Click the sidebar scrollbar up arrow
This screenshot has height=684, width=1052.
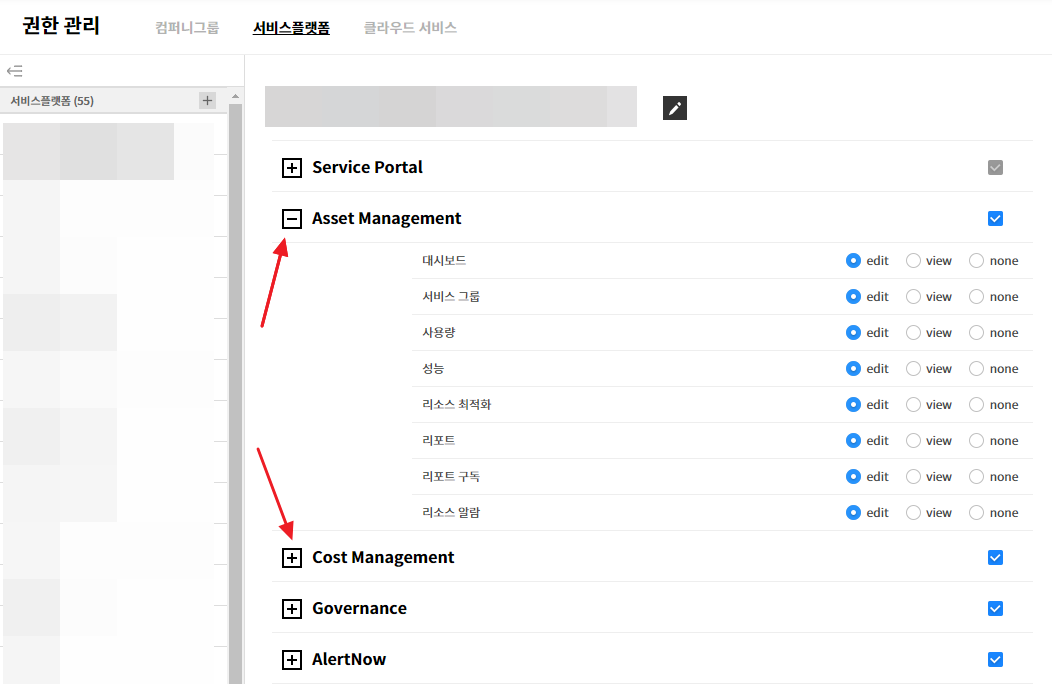point(236,98)
